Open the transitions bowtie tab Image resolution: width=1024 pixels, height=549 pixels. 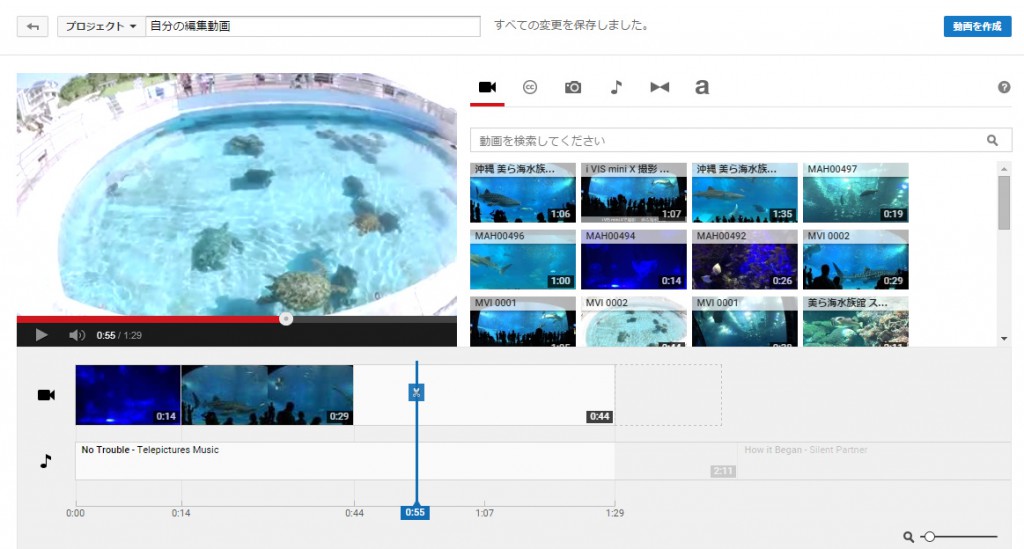(x=659, y=87)
